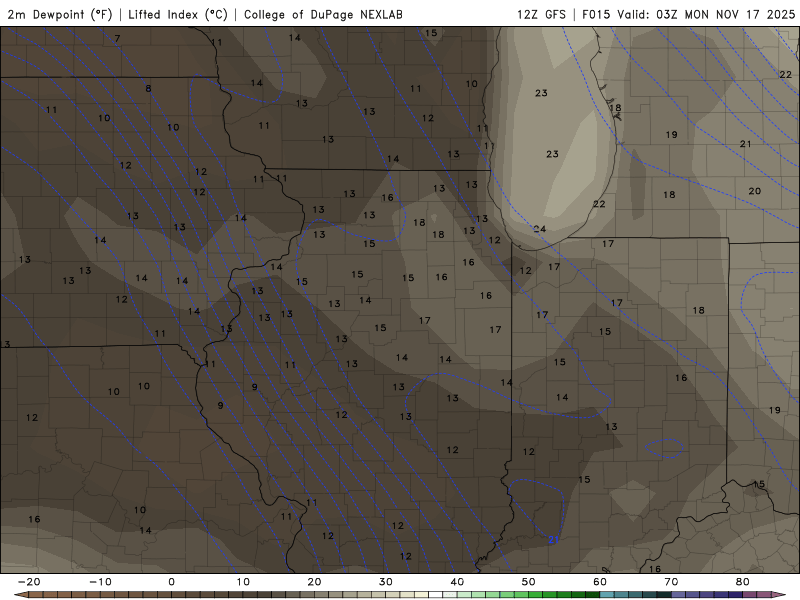Click the "College of DuPage NEXLAB" label
800x600 pixels.
tap(323, 14)
